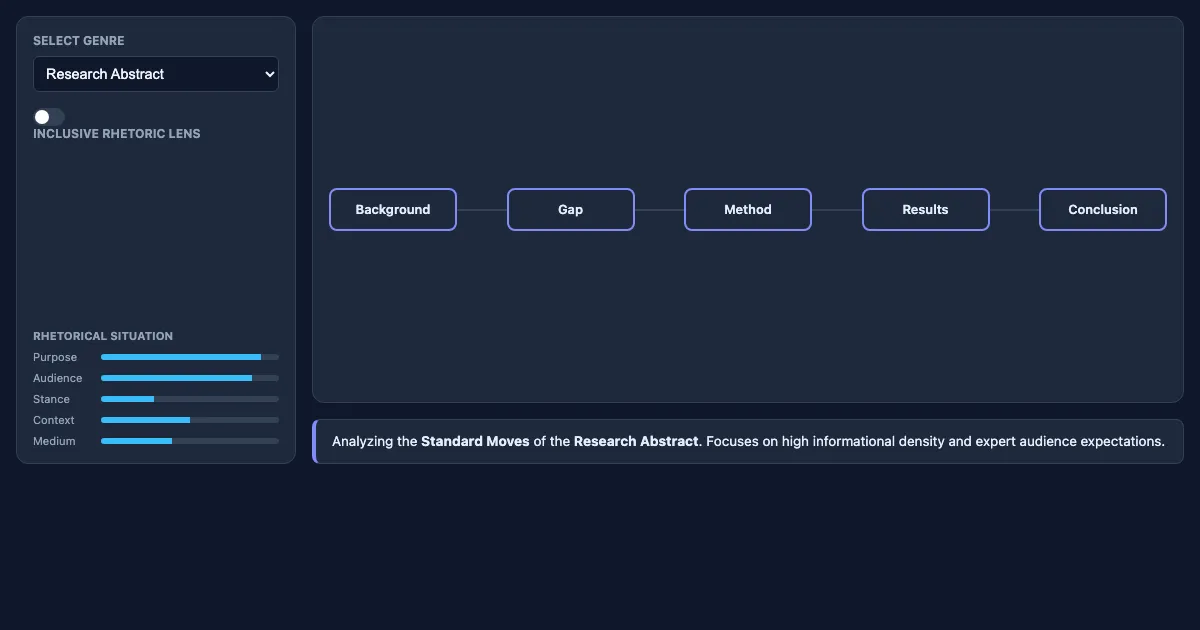Click the "Medium" label text

point(54,441)
